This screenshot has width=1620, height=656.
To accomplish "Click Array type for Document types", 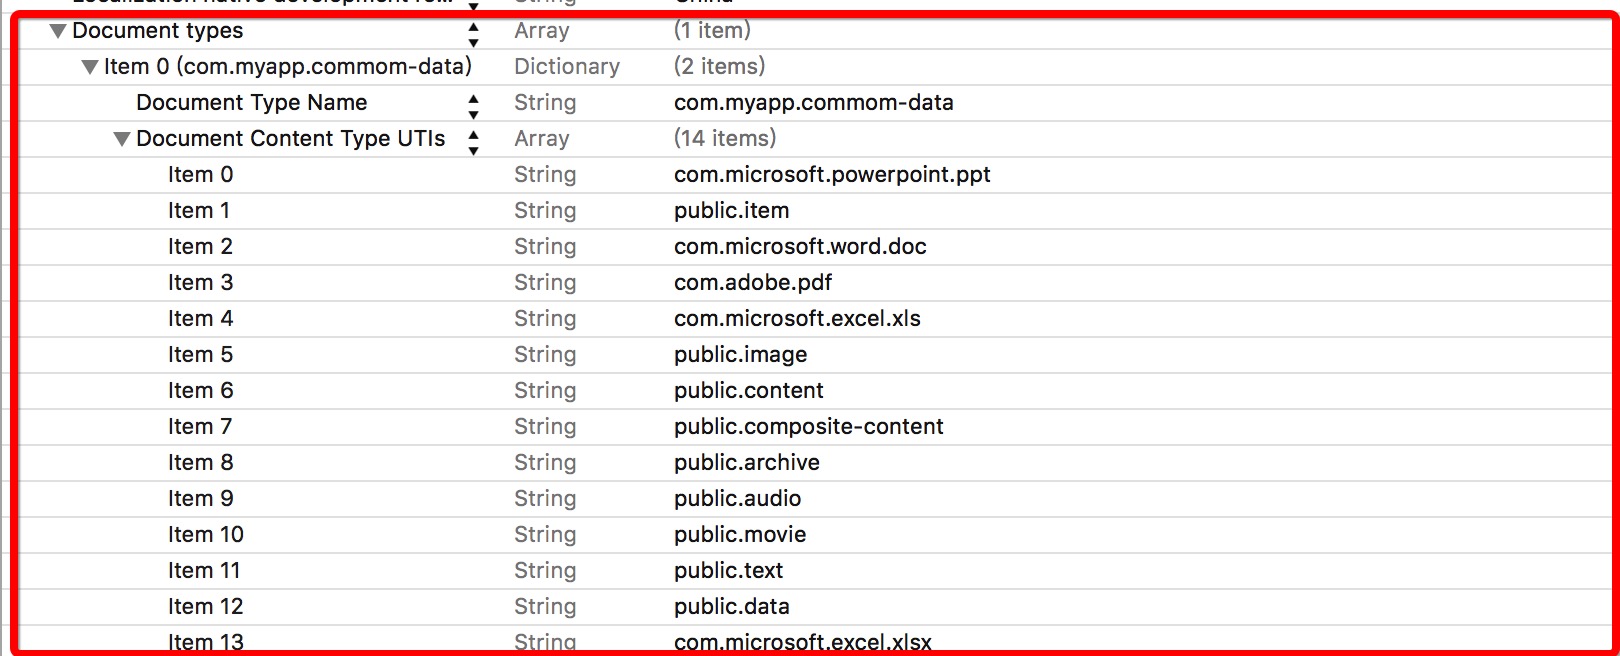I will 541,31.
